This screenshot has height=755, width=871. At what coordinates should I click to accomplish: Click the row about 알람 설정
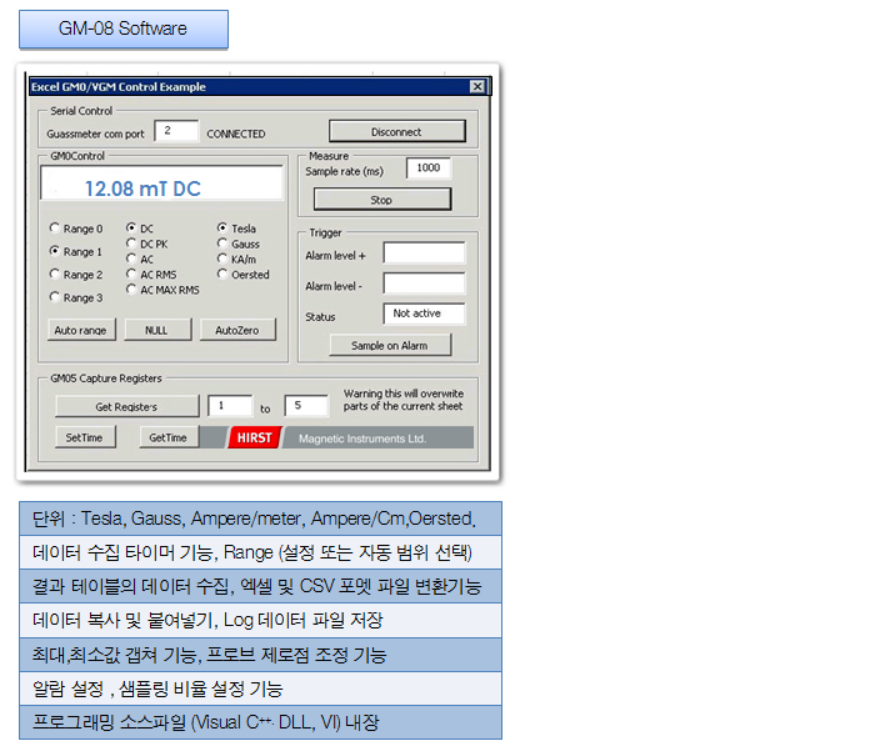point(261,689)
